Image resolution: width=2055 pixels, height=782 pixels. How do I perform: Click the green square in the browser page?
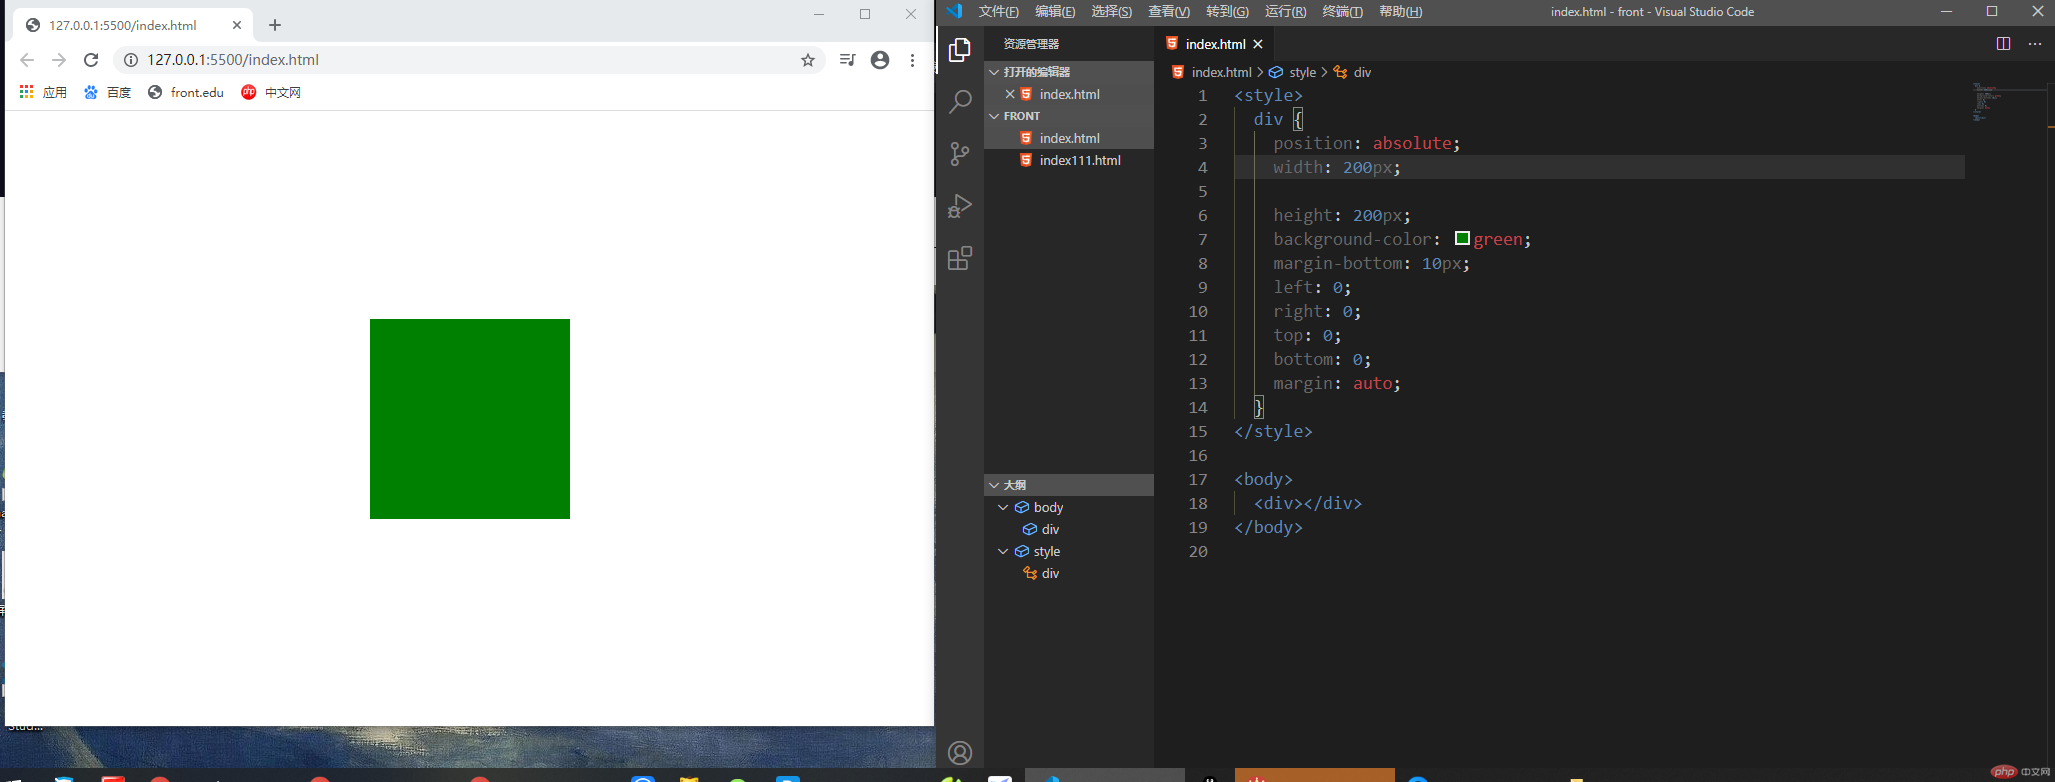[x=470, y=419]
